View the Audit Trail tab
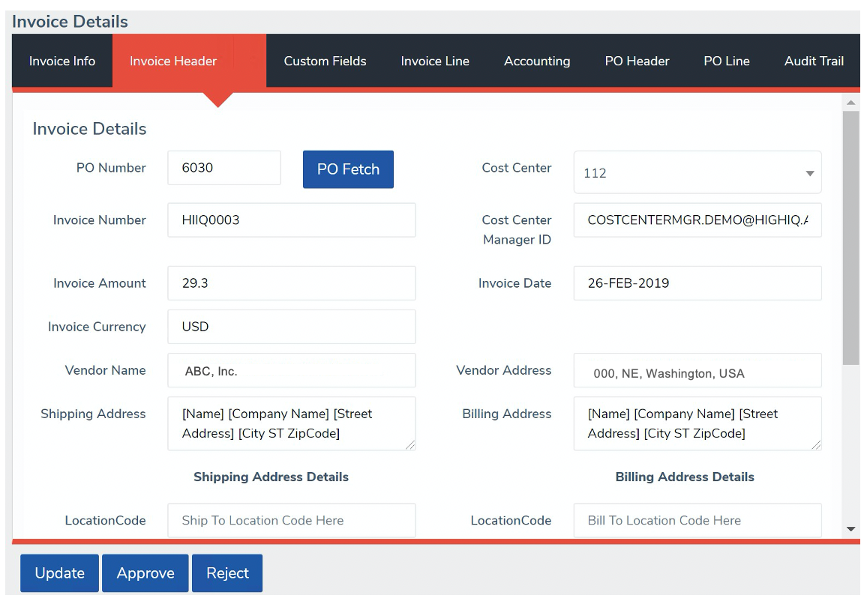This screenshot has width=868, height=602. pos(814,61)
